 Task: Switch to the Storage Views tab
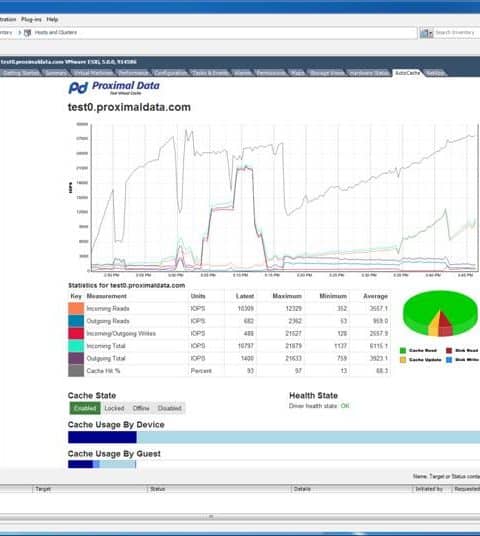326,73
